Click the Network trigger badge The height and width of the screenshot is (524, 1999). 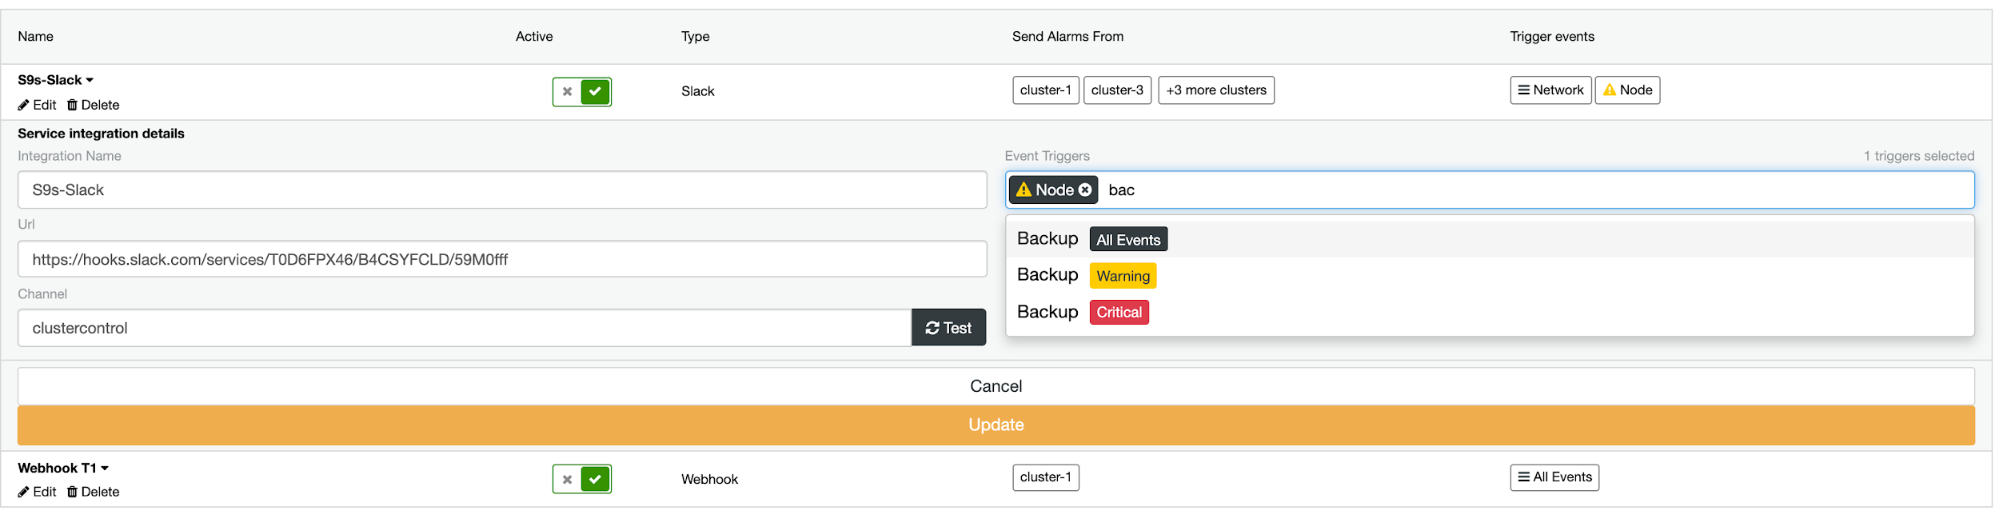pyautogui.click(x=1550, y=90)
